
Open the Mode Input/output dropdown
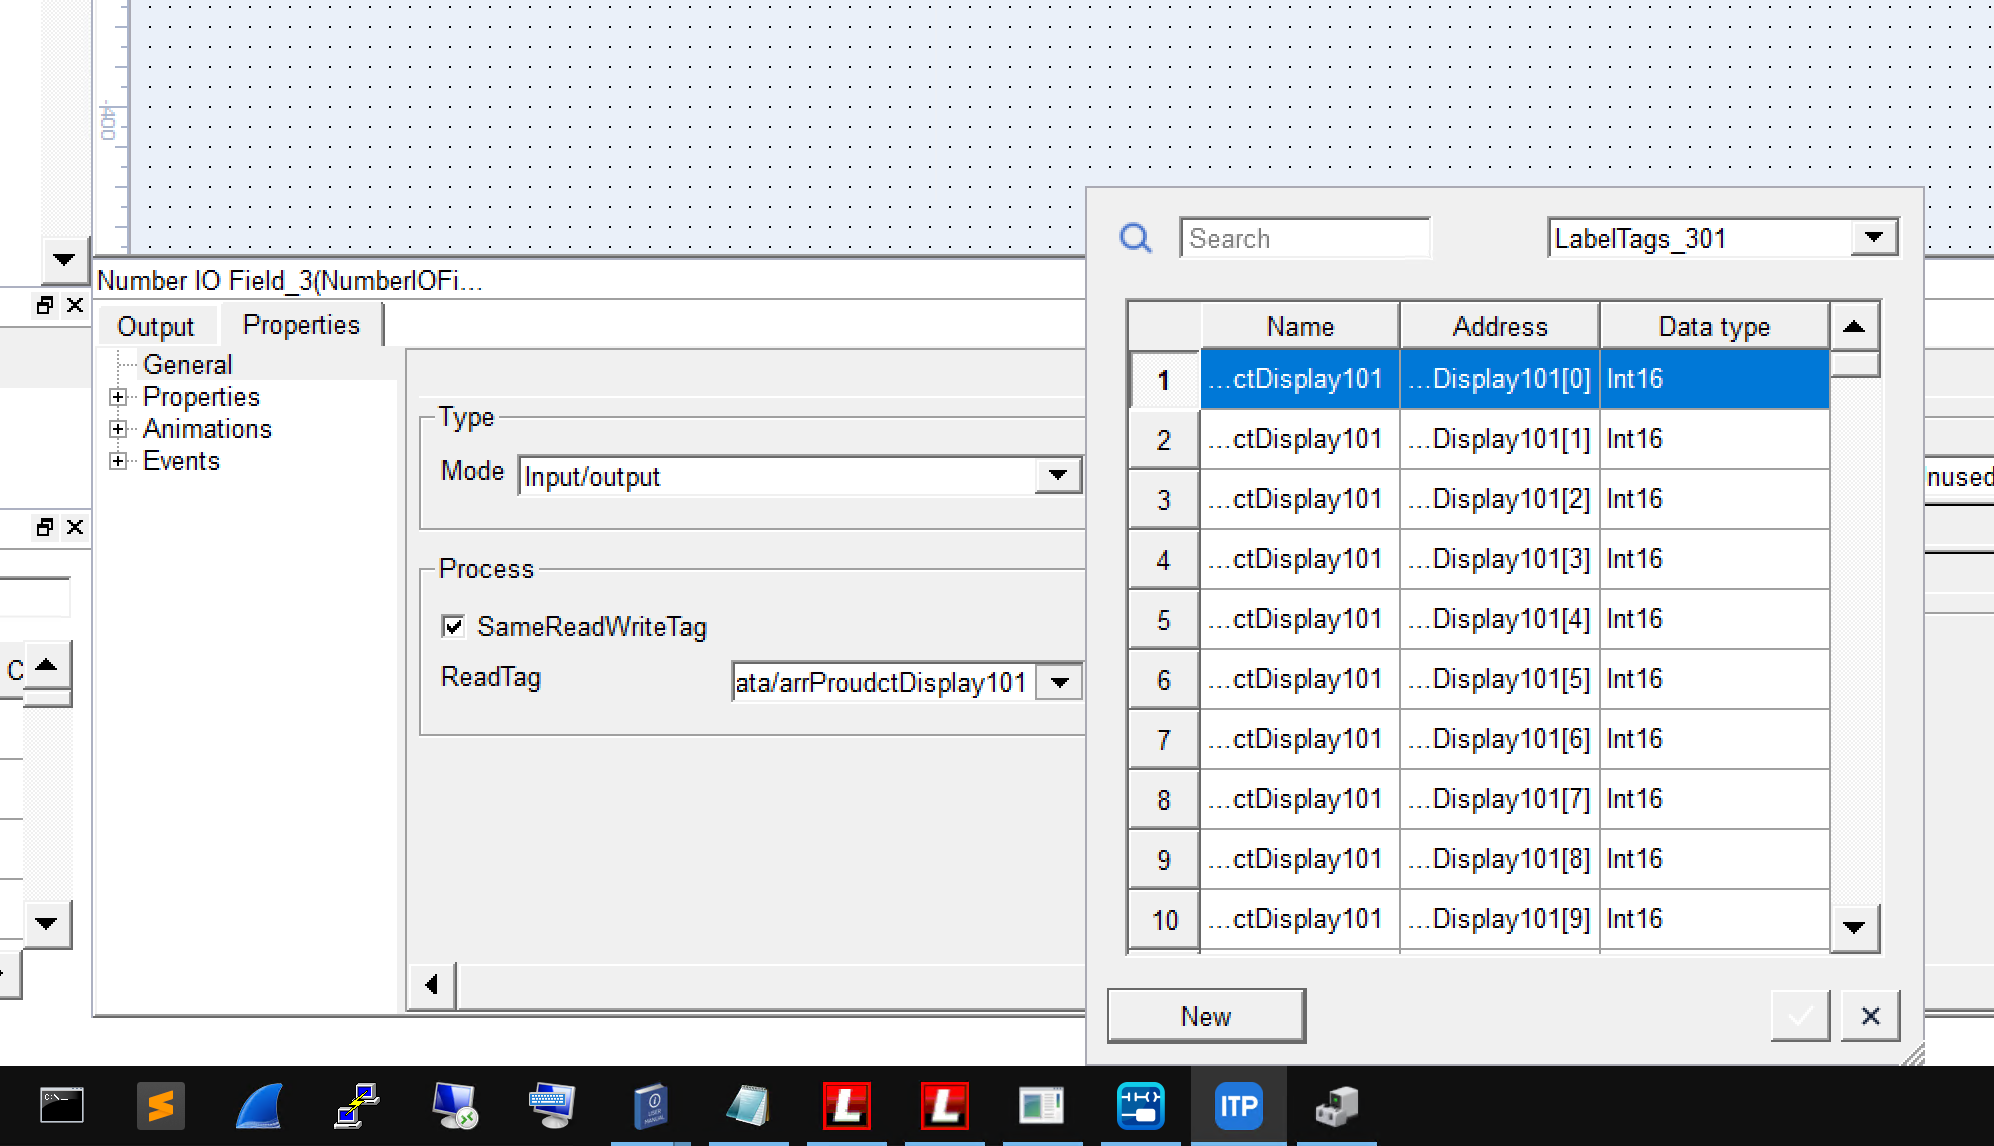1058,476
